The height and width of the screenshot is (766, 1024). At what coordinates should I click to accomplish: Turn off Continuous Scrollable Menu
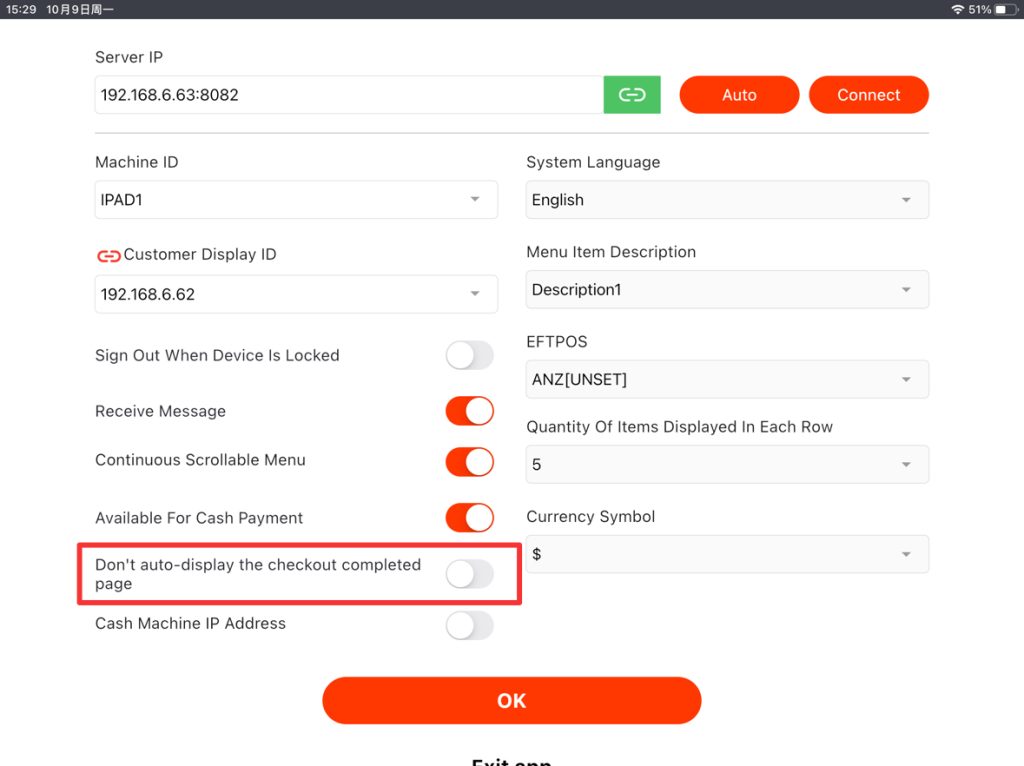(x=469, y=461)
